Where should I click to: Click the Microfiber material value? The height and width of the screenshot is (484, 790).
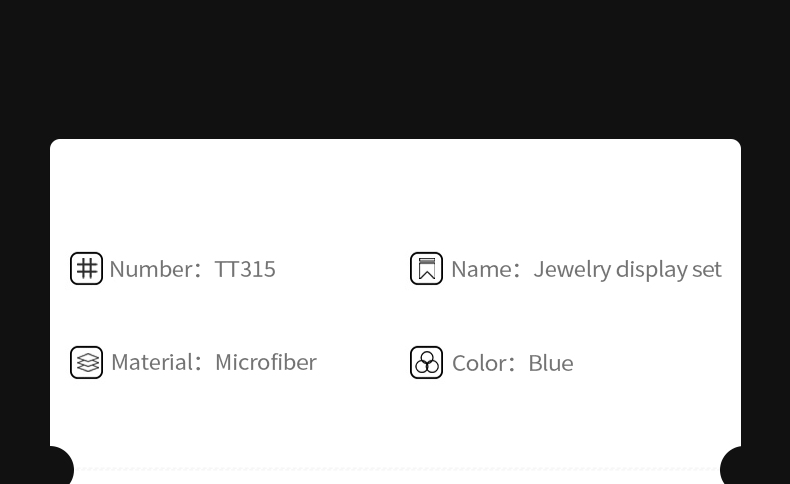[x=265, y=362]
